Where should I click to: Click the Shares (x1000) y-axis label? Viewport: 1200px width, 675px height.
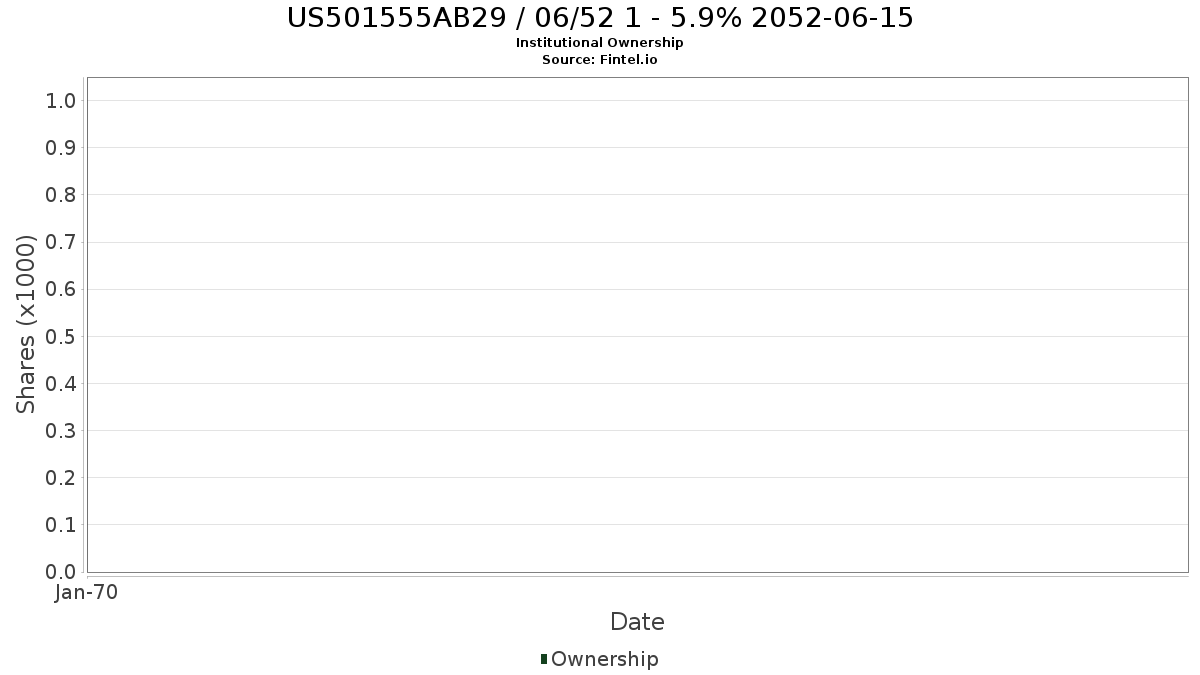pyautogui.click(x=26, y=324)
